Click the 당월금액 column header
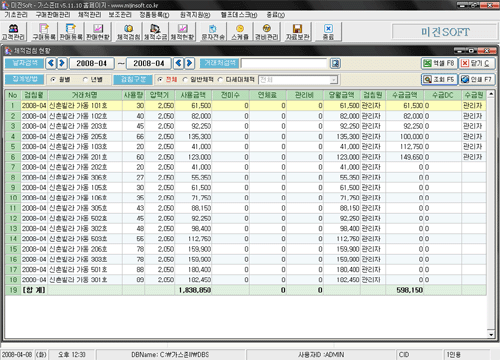500x360 pixels. (x=342, y=95)
